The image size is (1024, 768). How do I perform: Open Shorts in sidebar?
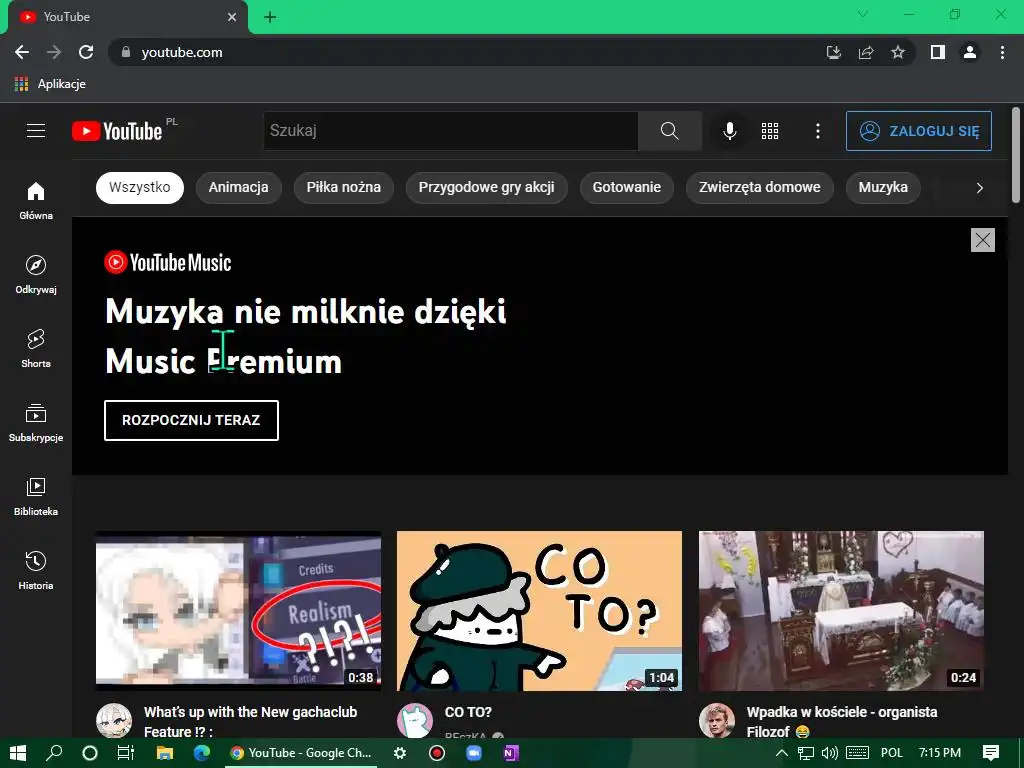pos(36,349)
